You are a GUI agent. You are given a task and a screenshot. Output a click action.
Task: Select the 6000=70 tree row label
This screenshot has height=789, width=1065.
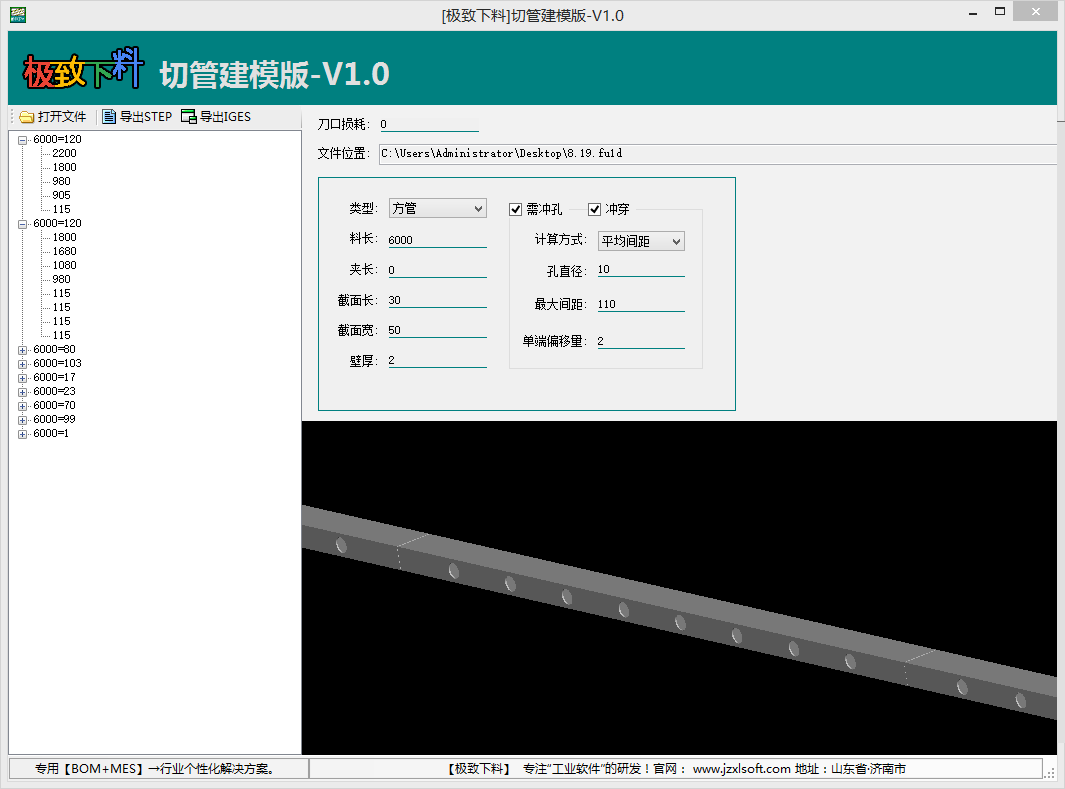coord(54,405)
